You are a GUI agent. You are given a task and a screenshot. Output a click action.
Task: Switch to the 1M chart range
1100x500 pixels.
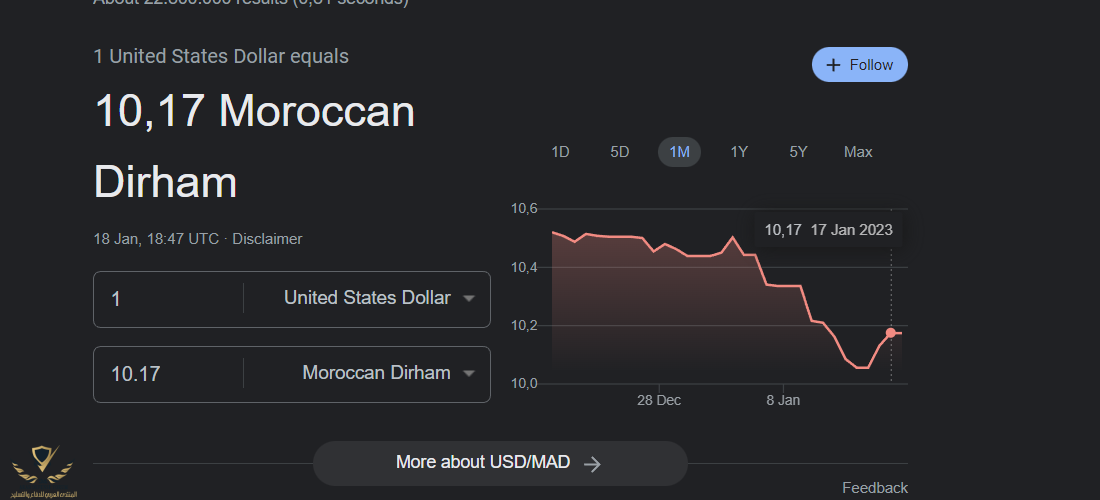tap(679, 152)
